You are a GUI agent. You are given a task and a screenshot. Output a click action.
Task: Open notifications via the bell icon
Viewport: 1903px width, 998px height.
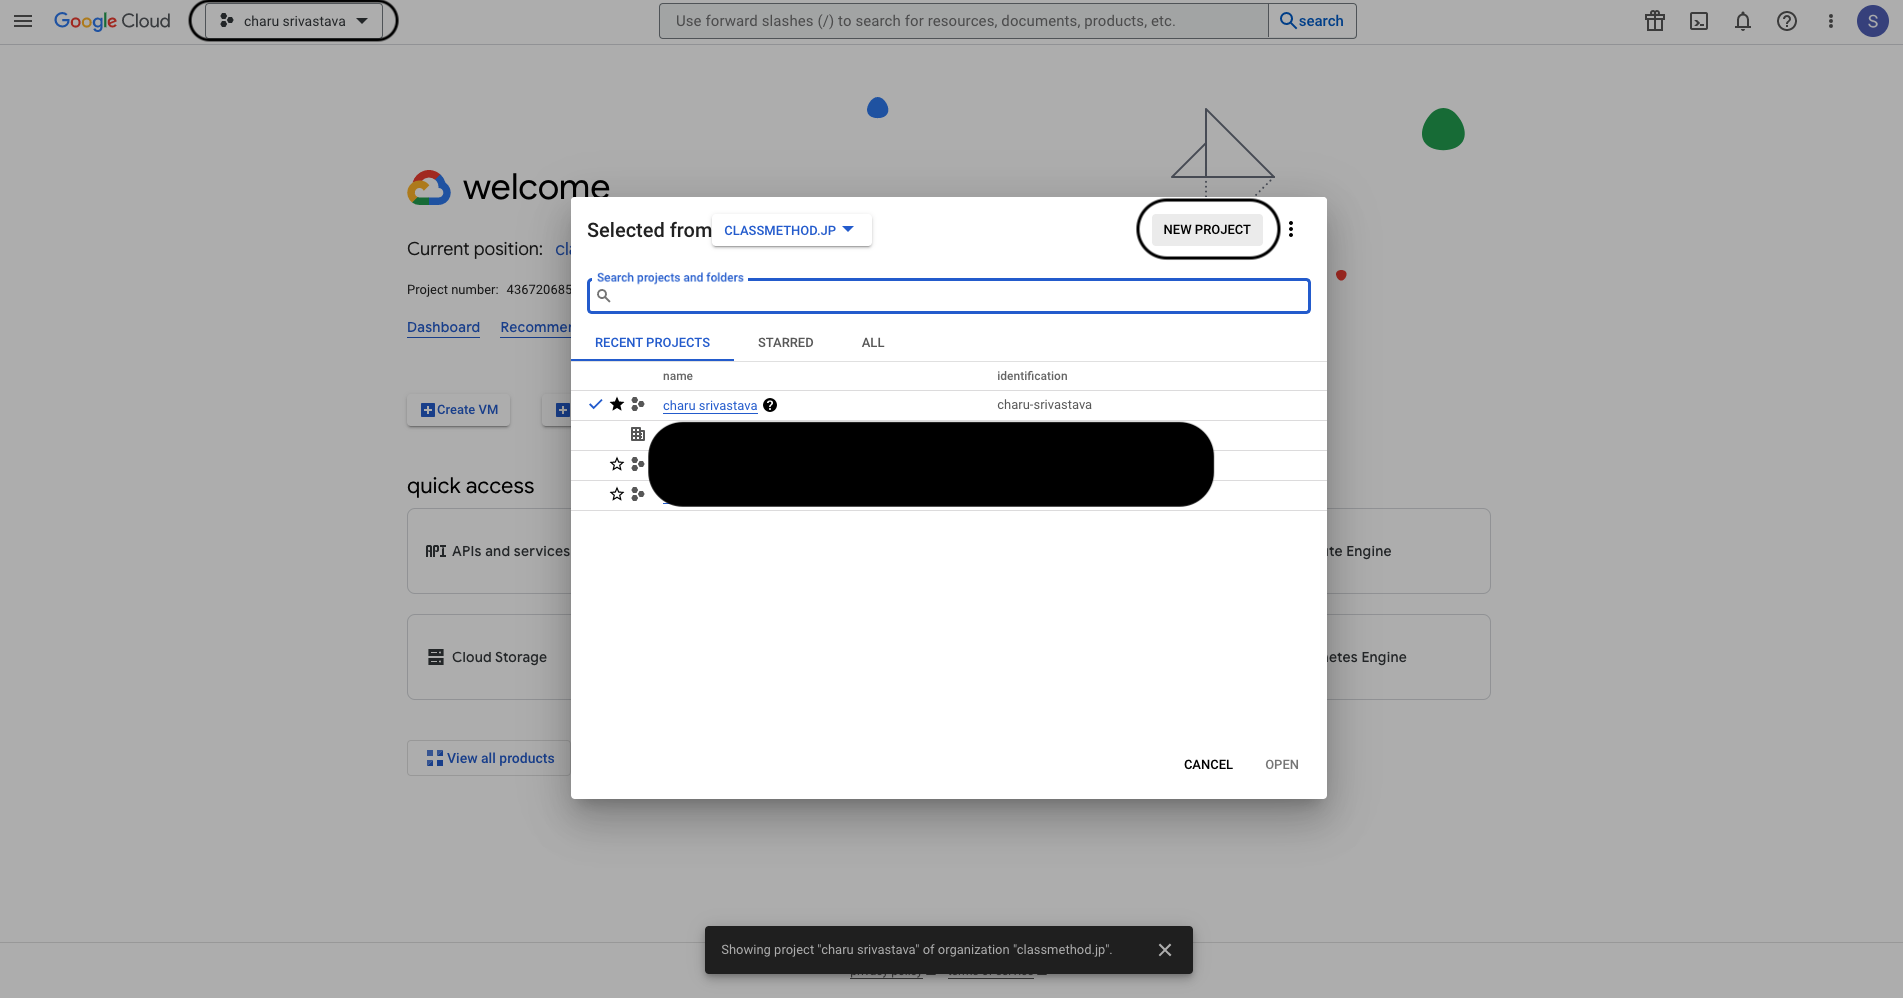pyautogui.click(x=1742, y=21)
